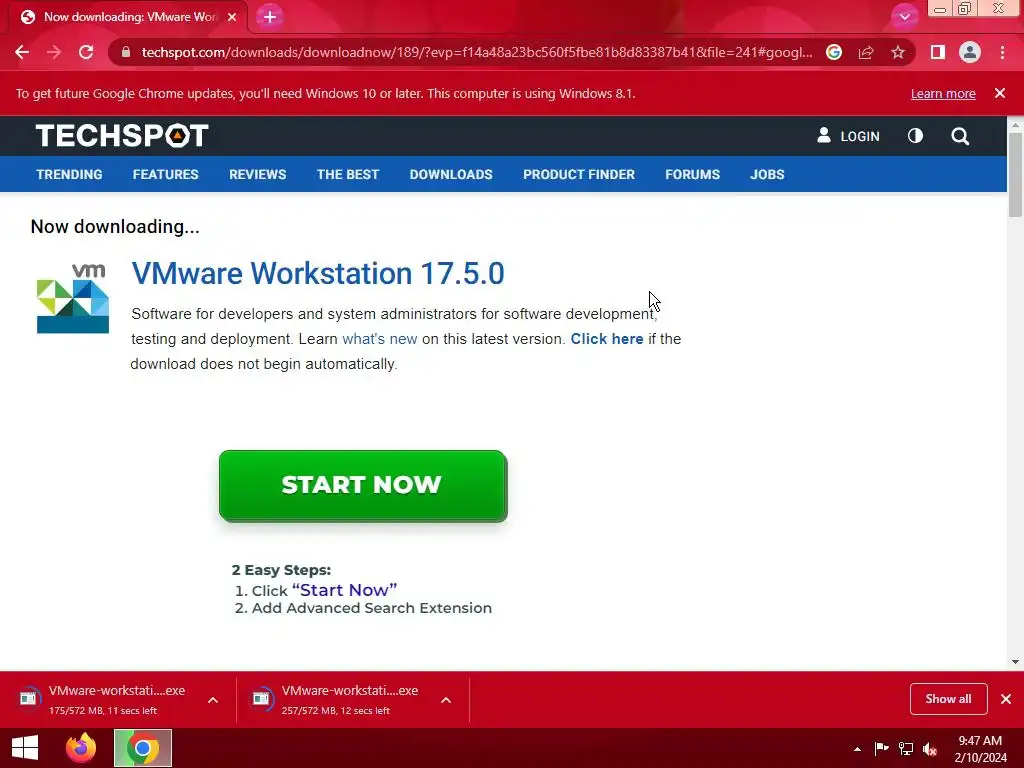1024x768 pixels.
Task: Click the network tray icon
Action: click(906, 749)
